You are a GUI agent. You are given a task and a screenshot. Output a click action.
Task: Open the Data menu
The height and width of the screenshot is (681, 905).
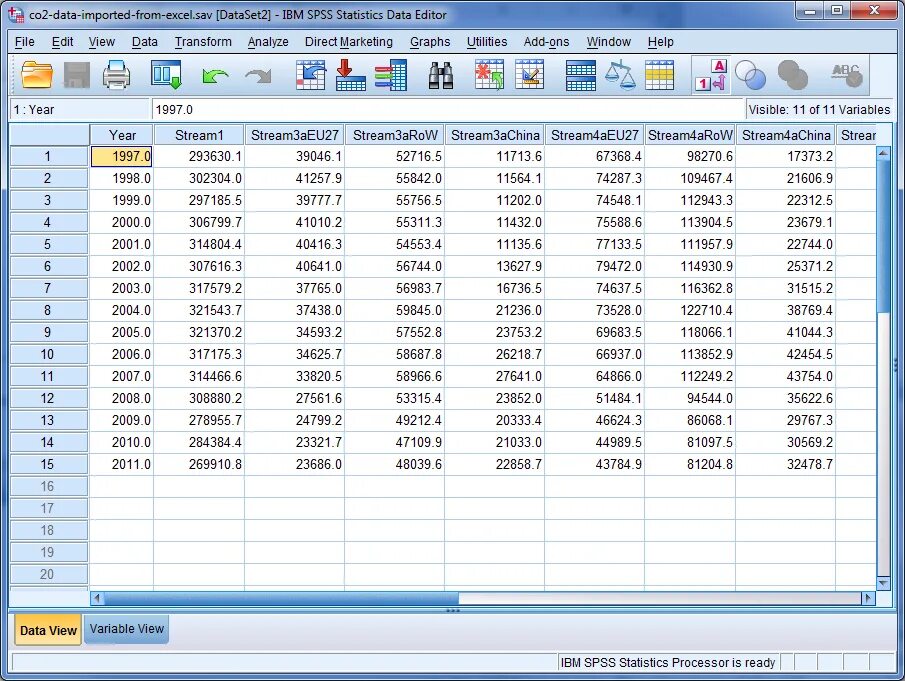point(144,42)
